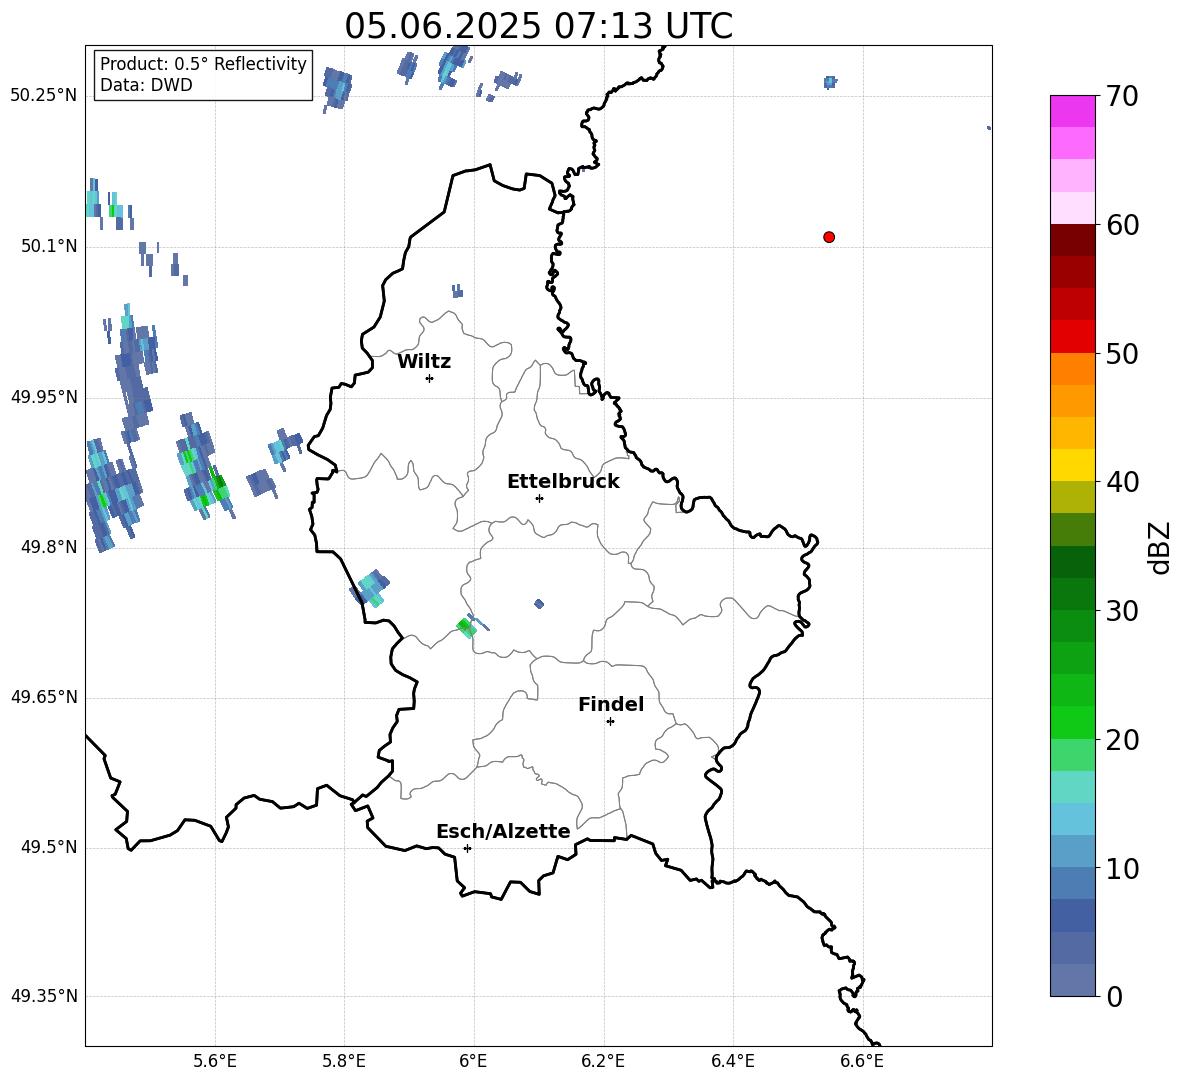This screenshot has height=1081, width=1184.
Task: Click the magenta top colorbar segment
Action: click(1072, 111)
